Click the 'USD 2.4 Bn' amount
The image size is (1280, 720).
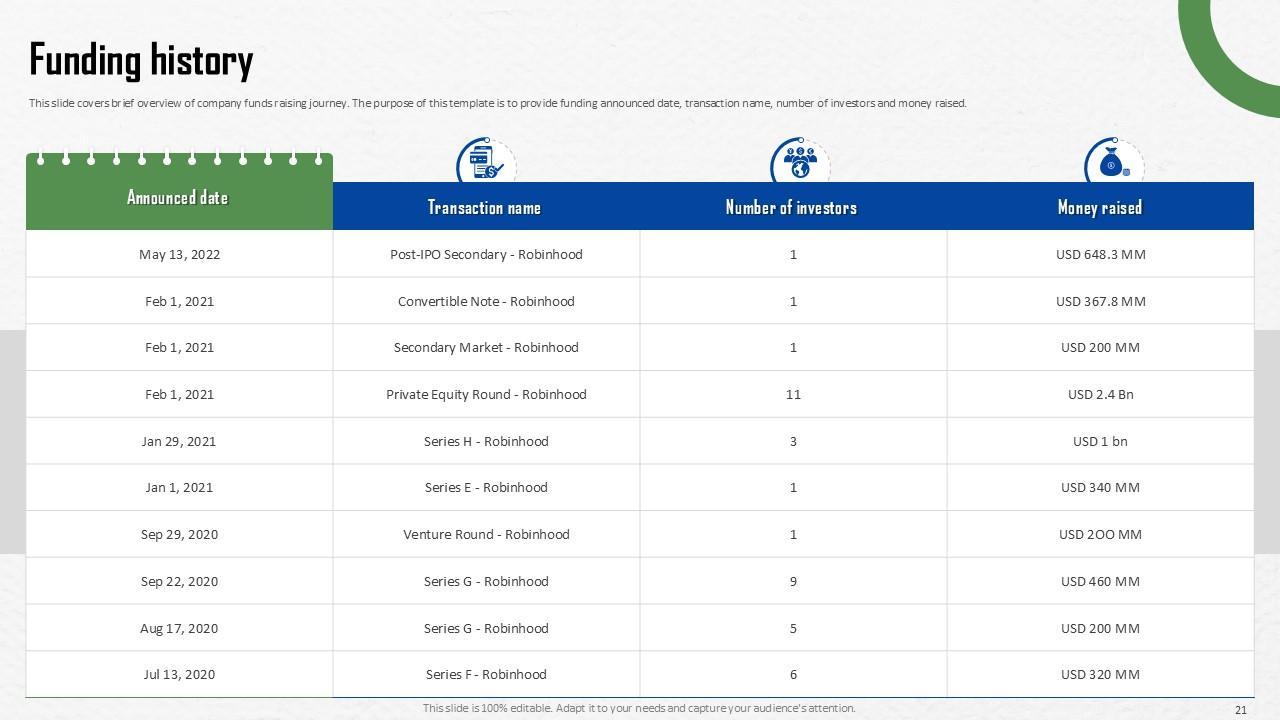pos(1100,394)
